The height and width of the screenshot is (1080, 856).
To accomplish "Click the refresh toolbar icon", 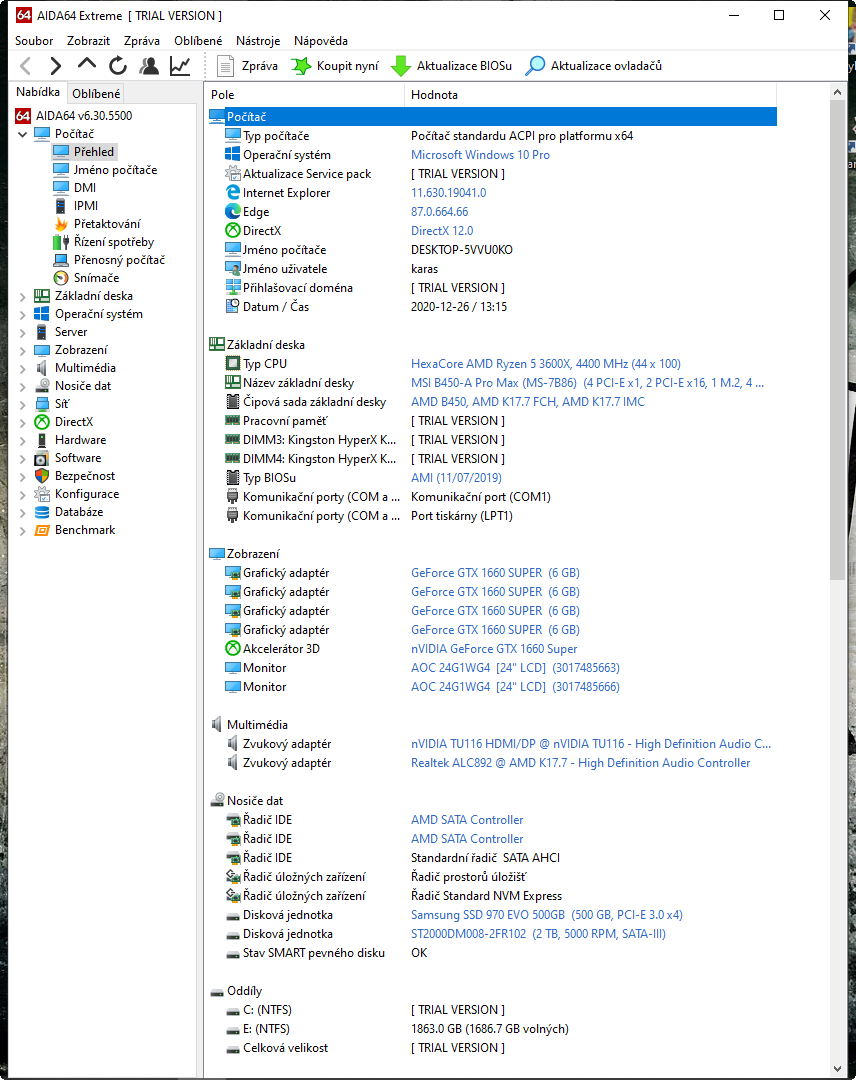I will (x=118, y=66).
